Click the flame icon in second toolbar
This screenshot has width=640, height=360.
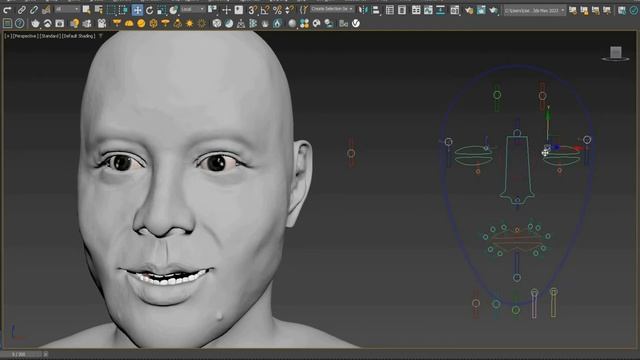point(277,24)
